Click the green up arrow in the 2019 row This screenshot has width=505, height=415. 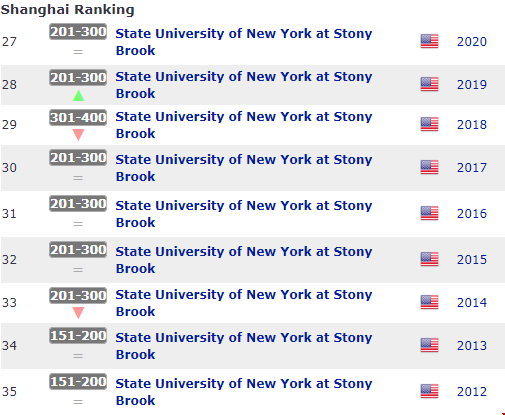(x=78, y=96)
